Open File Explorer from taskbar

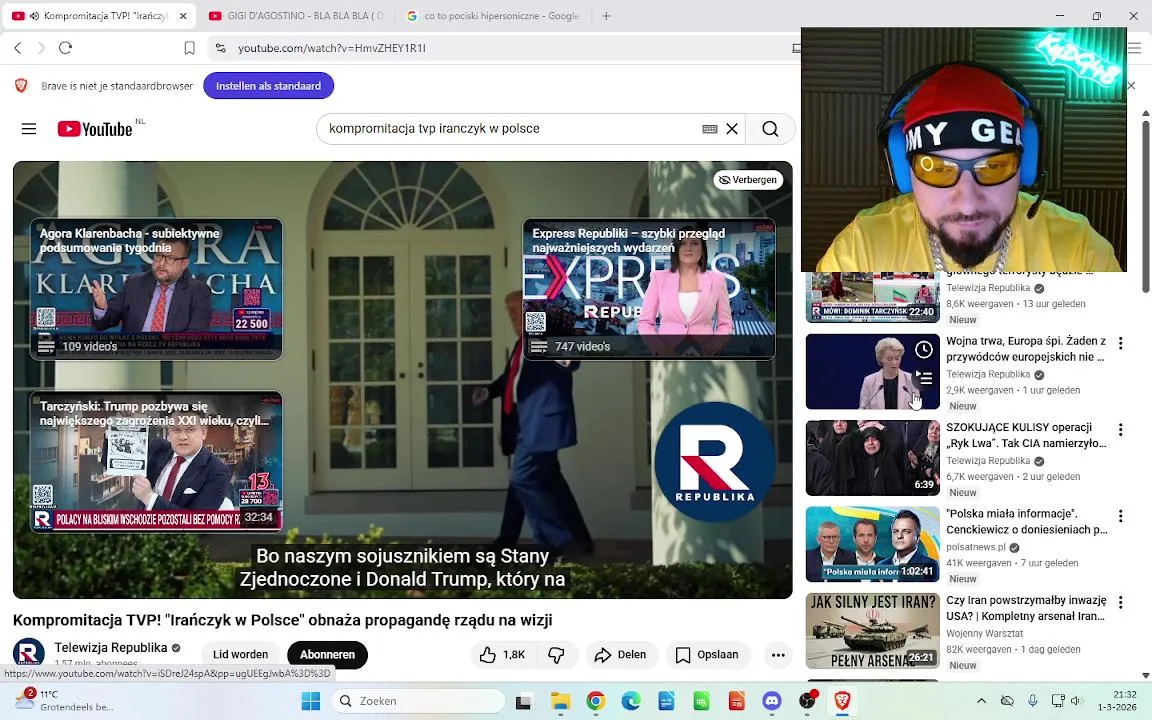coord(560,702)
